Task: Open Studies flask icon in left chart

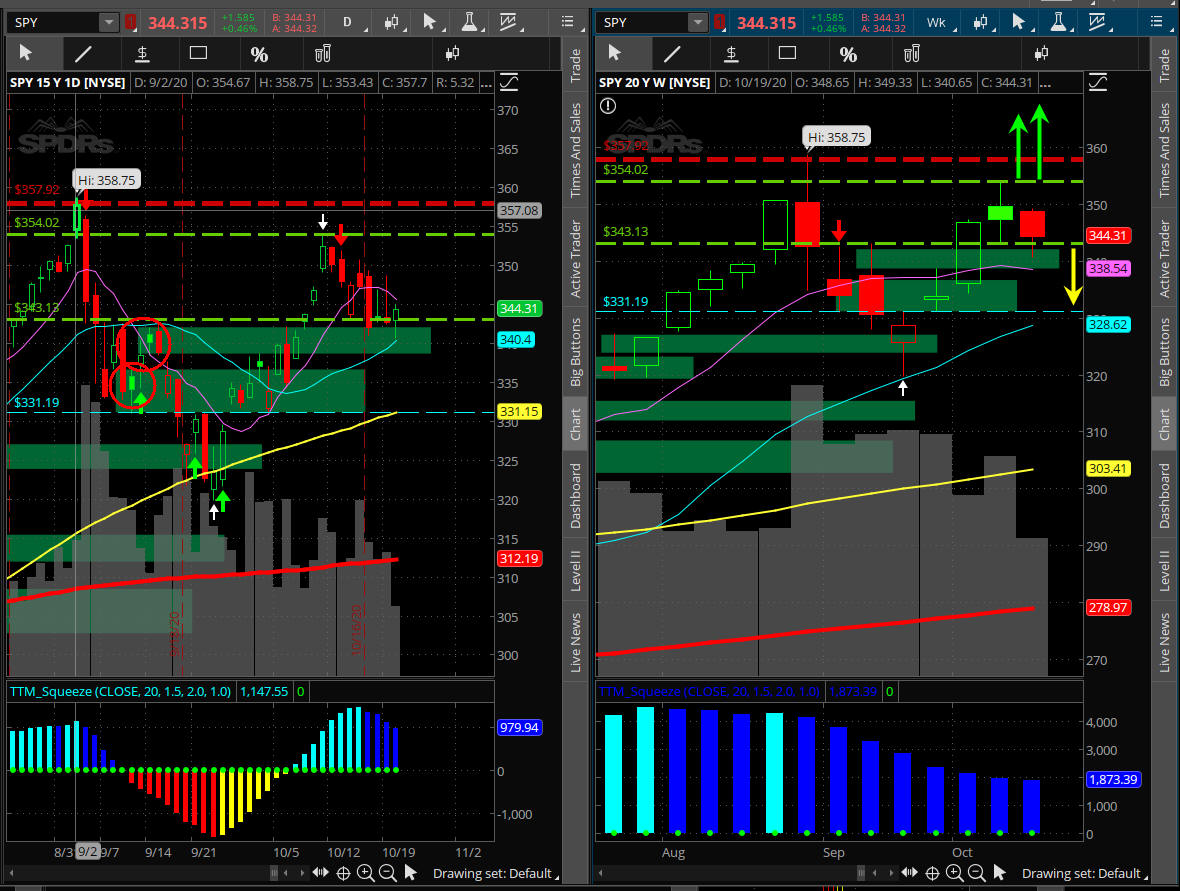Action: click(470, 23)
